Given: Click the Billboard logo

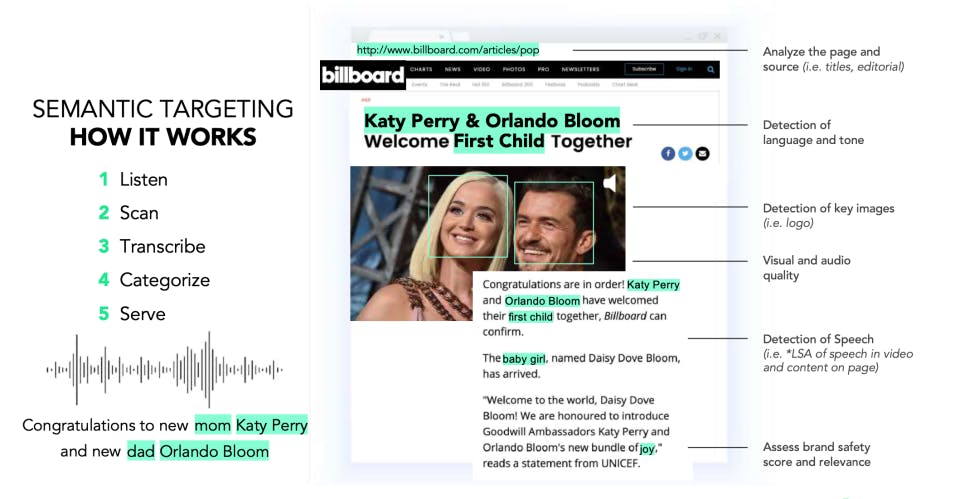Looking at the screenshot, I should coord(362,75).
